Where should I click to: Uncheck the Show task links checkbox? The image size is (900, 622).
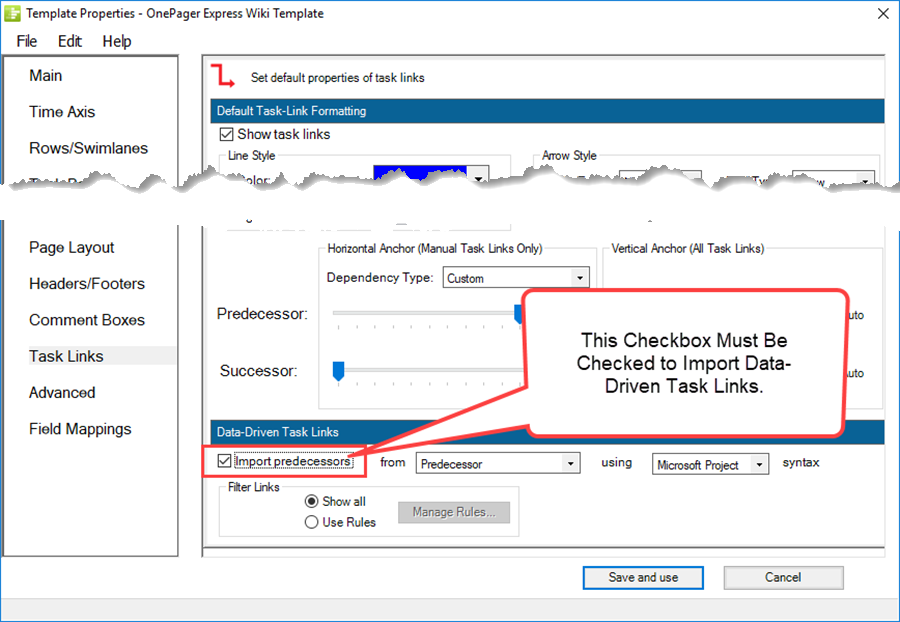click(x=226, y=133)
